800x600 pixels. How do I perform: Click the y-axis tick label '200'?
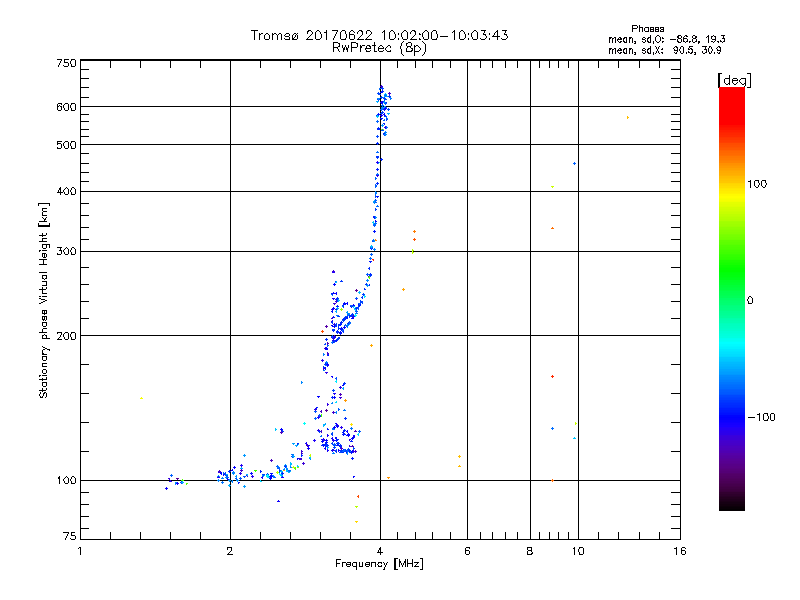(x=66, y=336)
